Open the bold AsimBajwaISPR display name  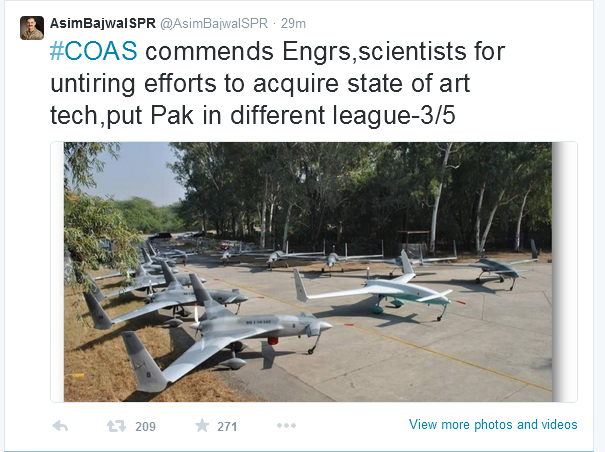click(103, 23)
